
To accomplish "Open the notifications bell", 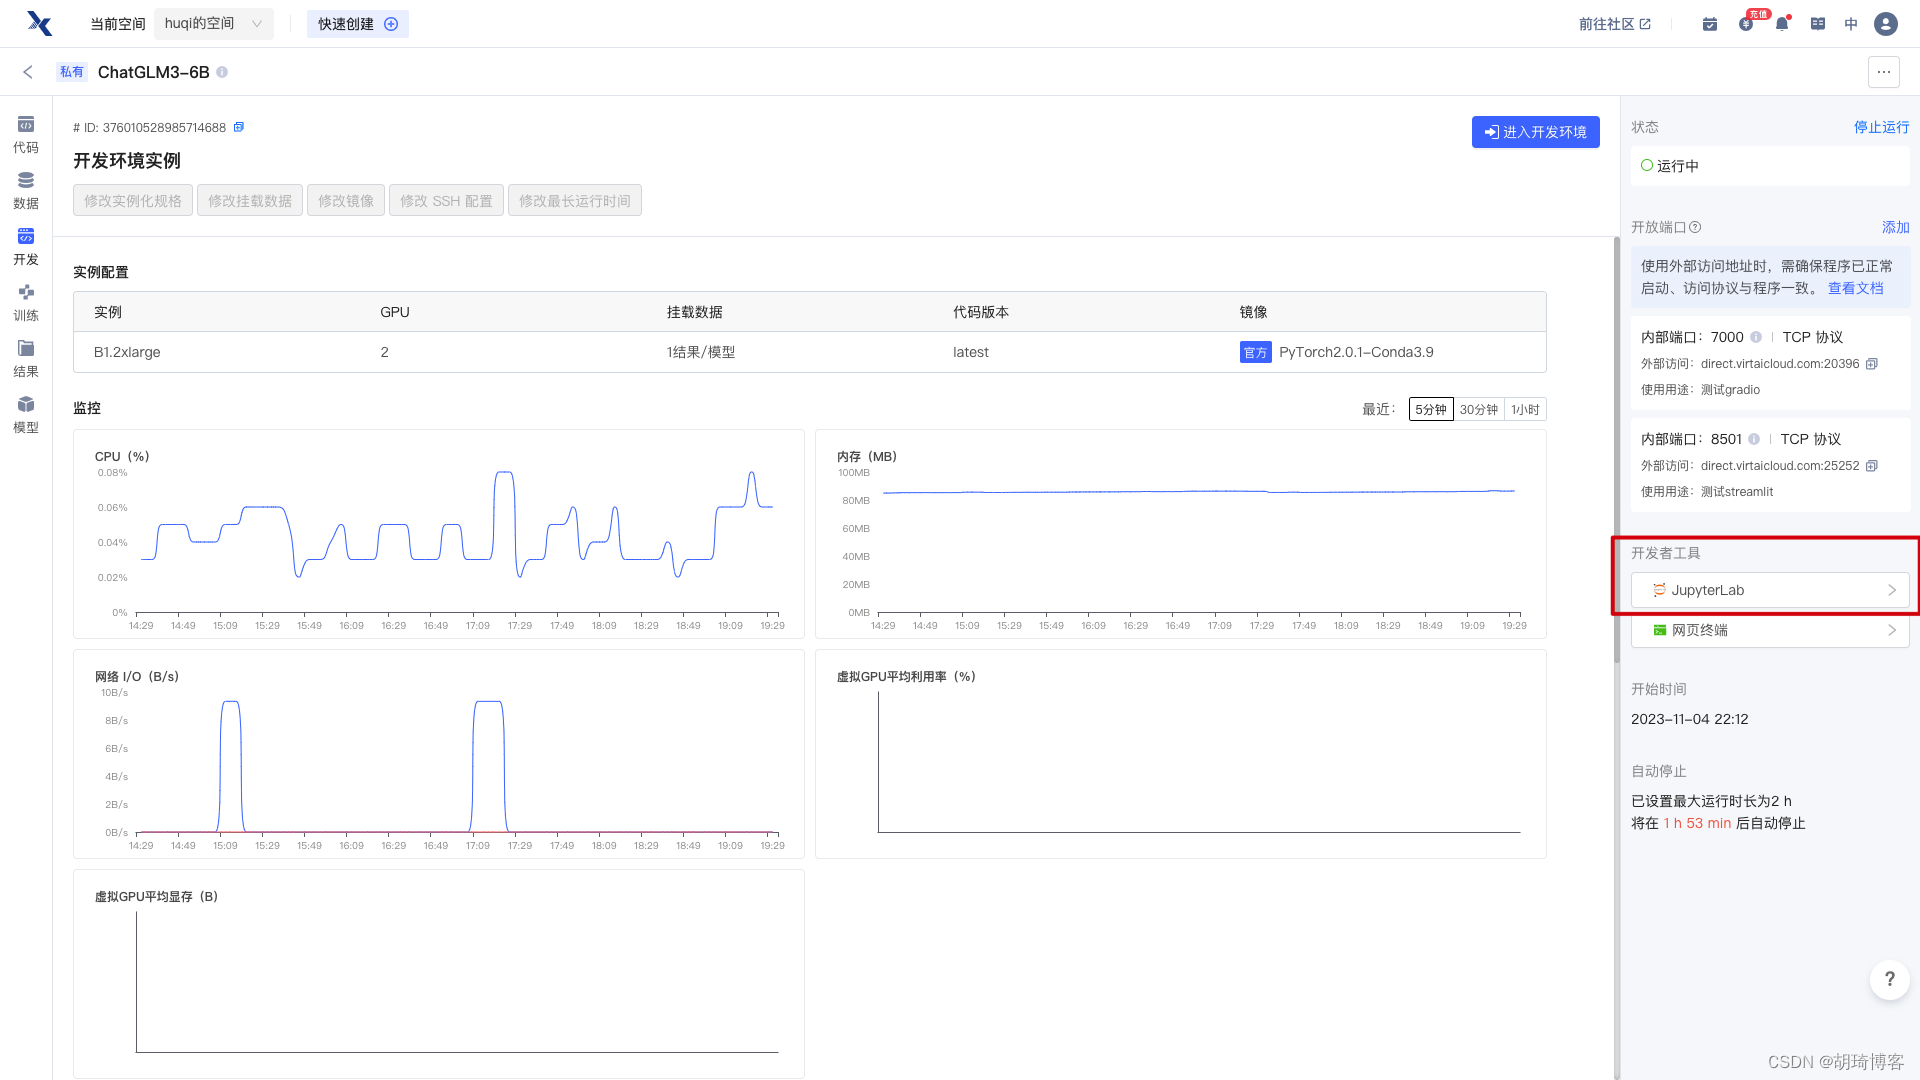I will (1781, 24).
